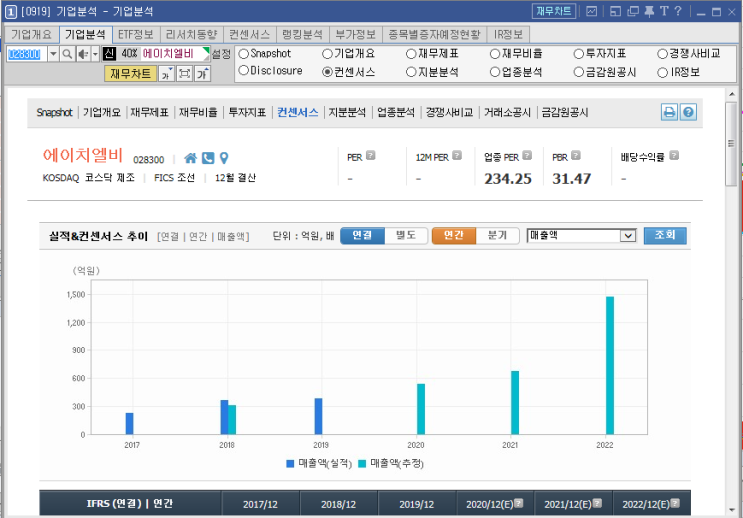743x518 pixels.
Task: Open the 매출액 item dropdown
Action: point(628,236)
